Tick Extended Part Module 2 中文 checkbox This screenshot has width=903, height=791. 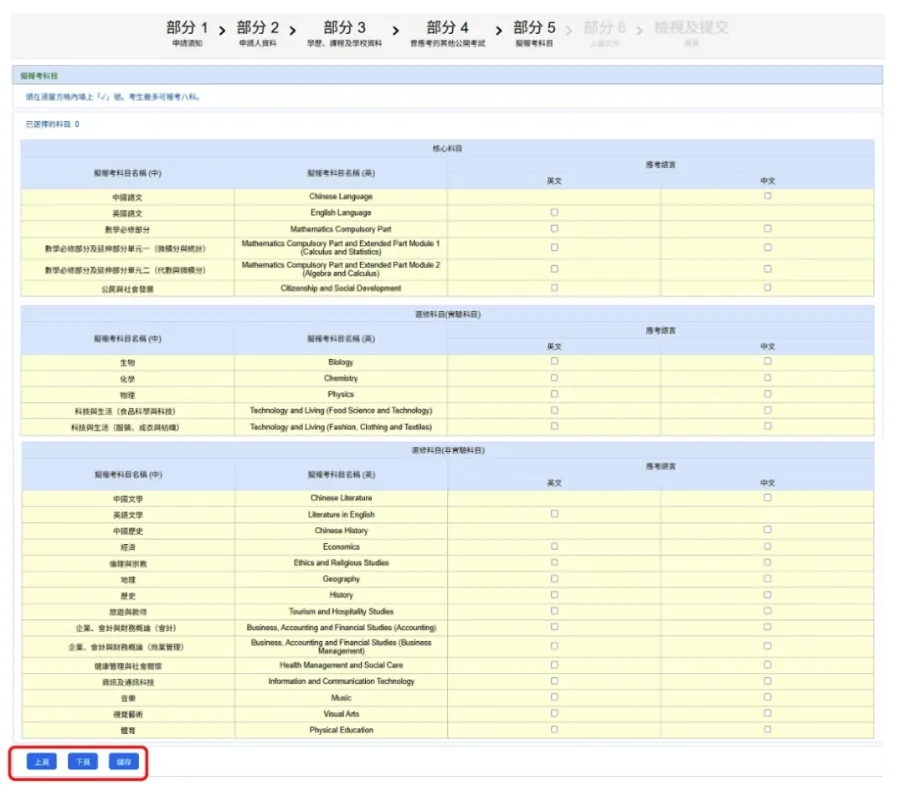(x=767, y=268)
